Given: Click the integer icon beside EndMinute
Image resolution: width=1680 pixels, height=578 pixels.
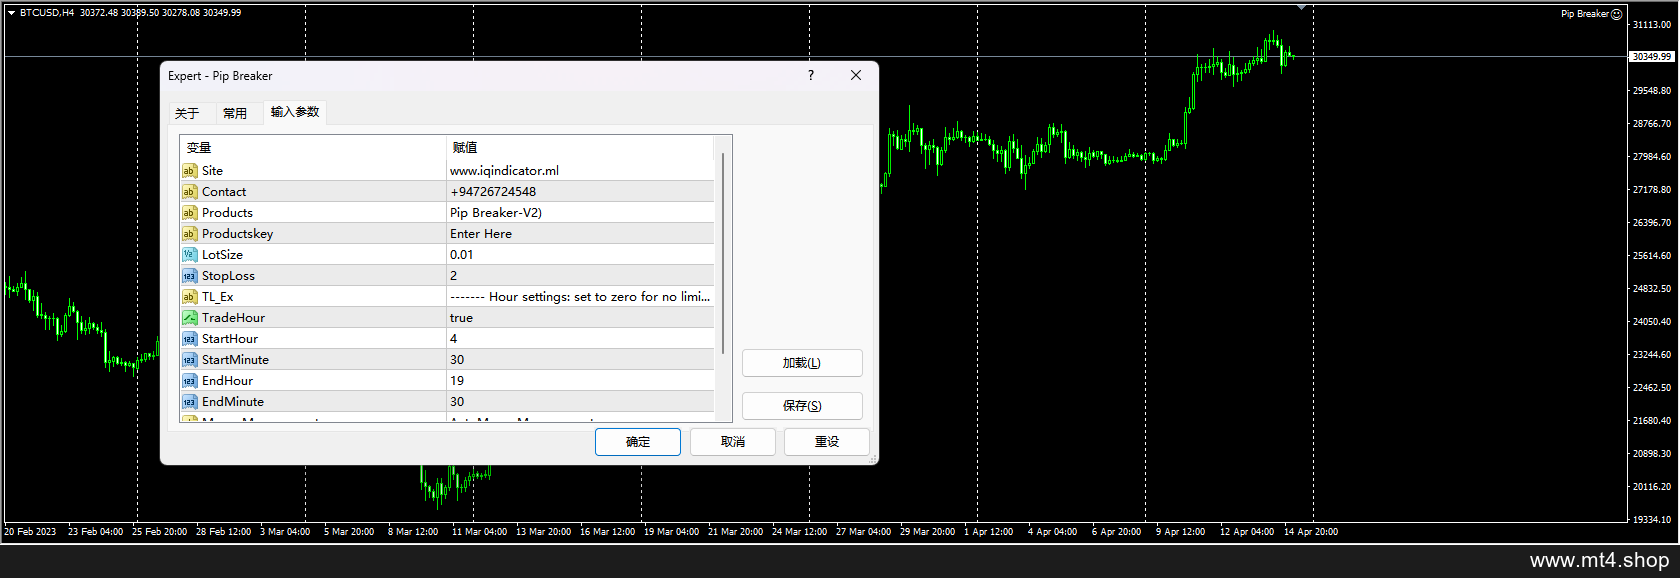Looking at the screenshot, I should point(189,402).
